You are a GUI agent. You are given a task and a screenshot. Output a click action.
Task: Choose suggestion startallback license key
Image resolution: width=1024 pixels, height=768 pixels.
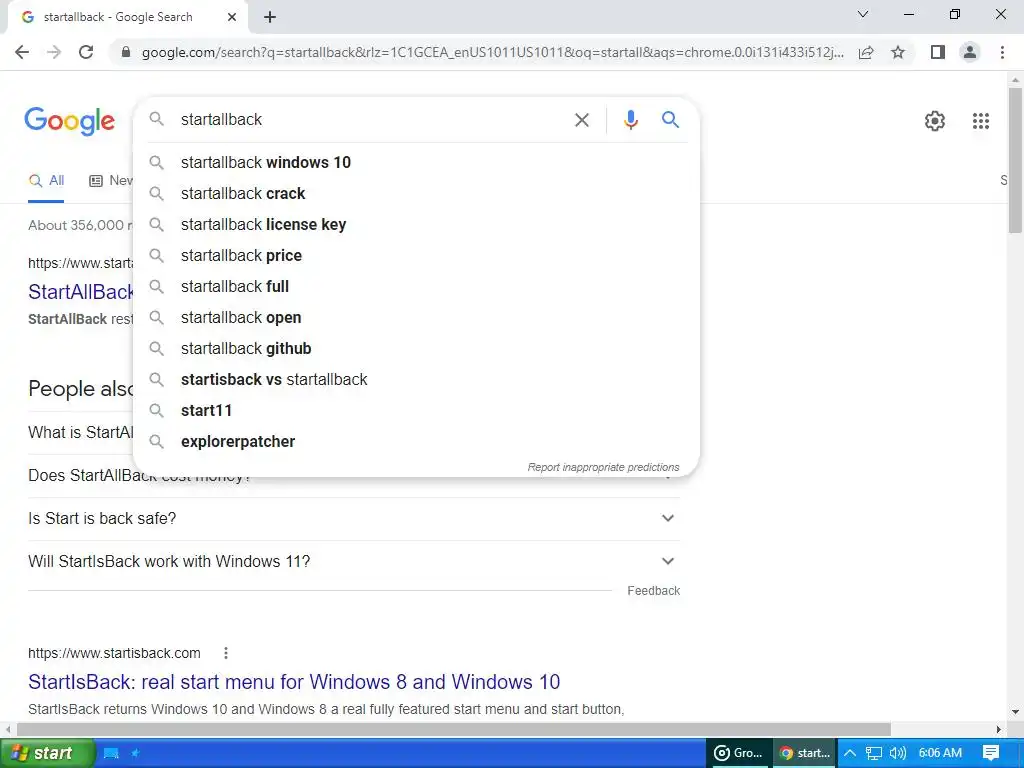pos(416,225)
